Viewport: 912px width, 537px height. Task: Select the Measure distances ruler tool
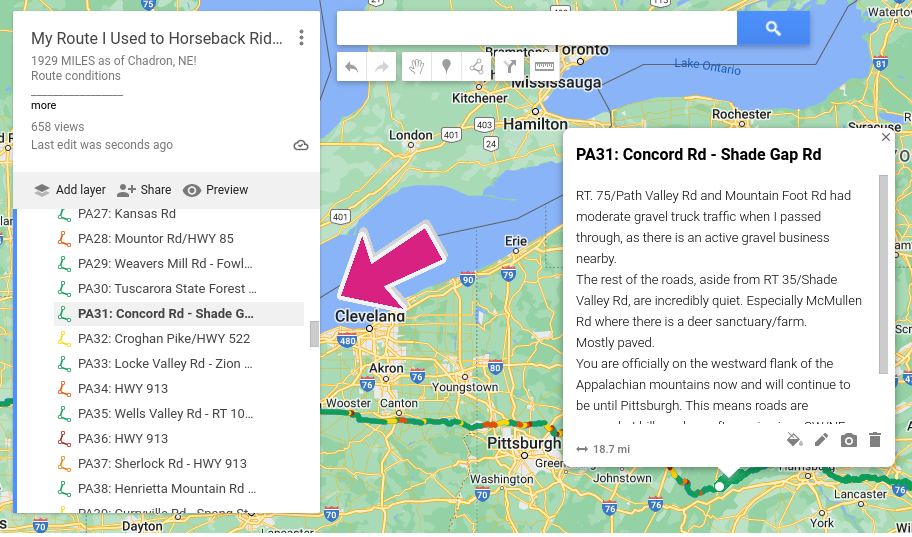pyautogui.click(x=544, y=67)
